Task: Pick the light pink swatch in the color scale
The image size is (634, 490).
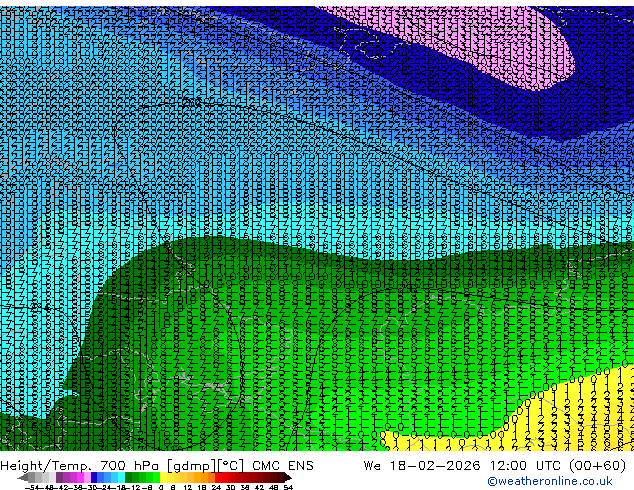Action: (x=87, y=477)
